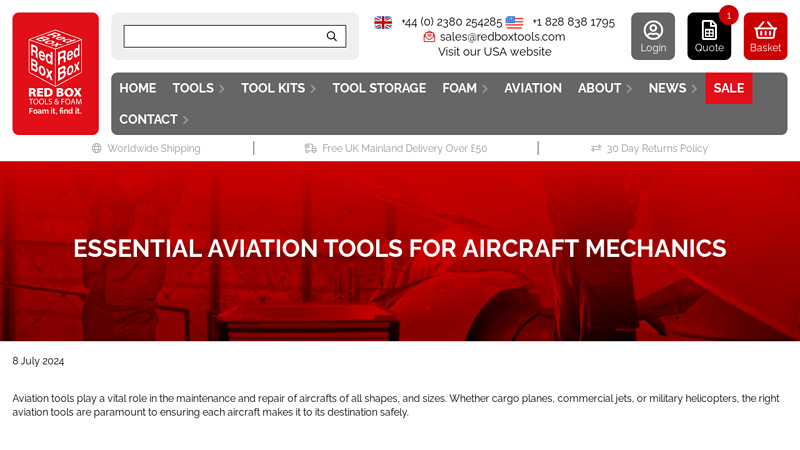Click Free UK Mainland Delivery Over £50 text

coord(405,148)
